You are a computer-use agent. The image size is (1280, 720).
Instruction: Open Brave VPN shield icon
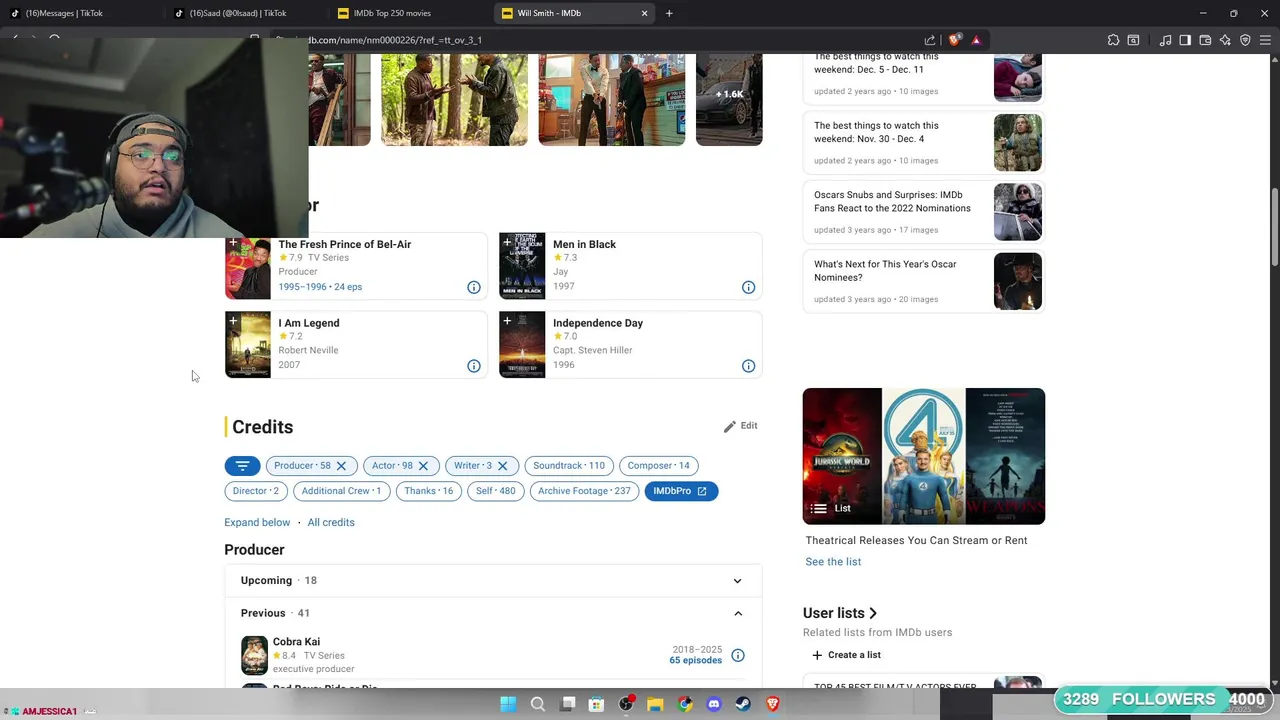coord(1245,40)
